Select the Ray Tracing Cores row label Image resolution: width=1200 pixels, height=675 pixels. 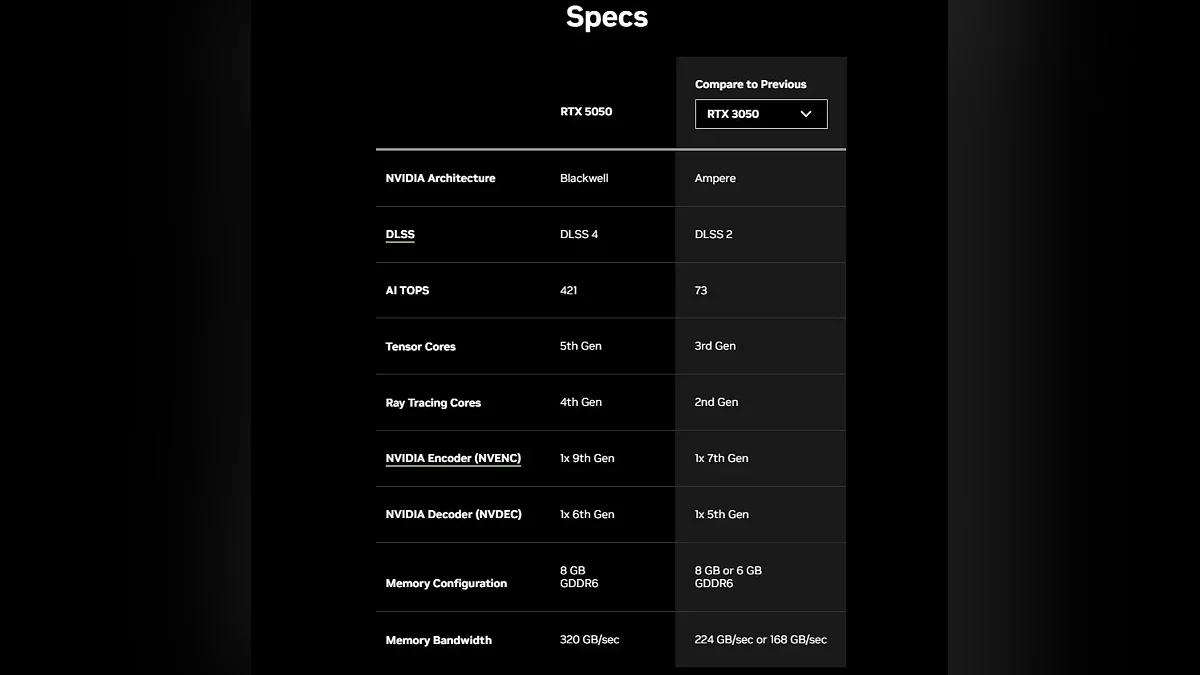point(433,402)
